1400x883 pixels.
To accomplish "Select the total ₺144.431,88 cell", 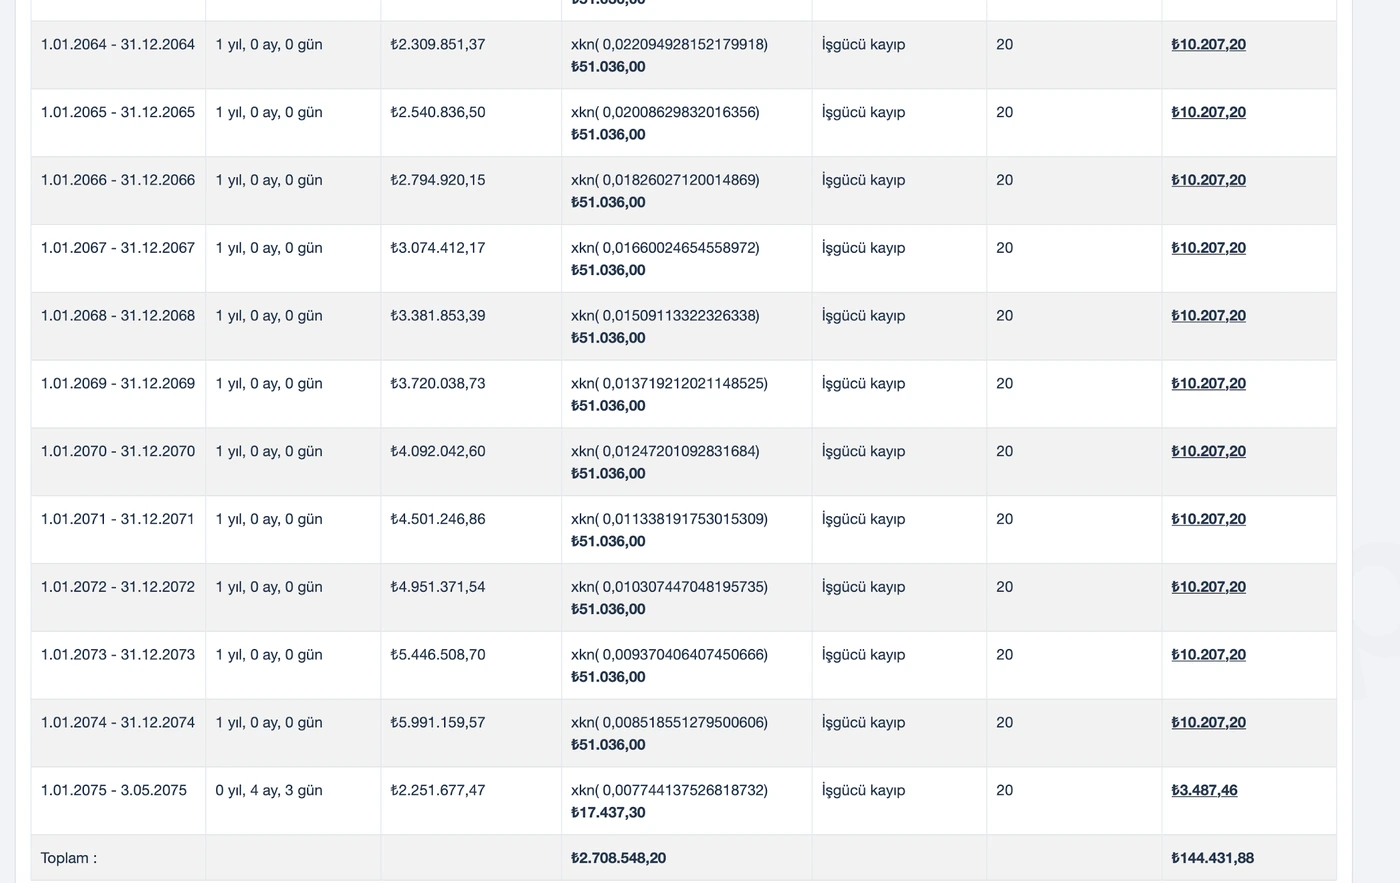I will [1212, 858].
